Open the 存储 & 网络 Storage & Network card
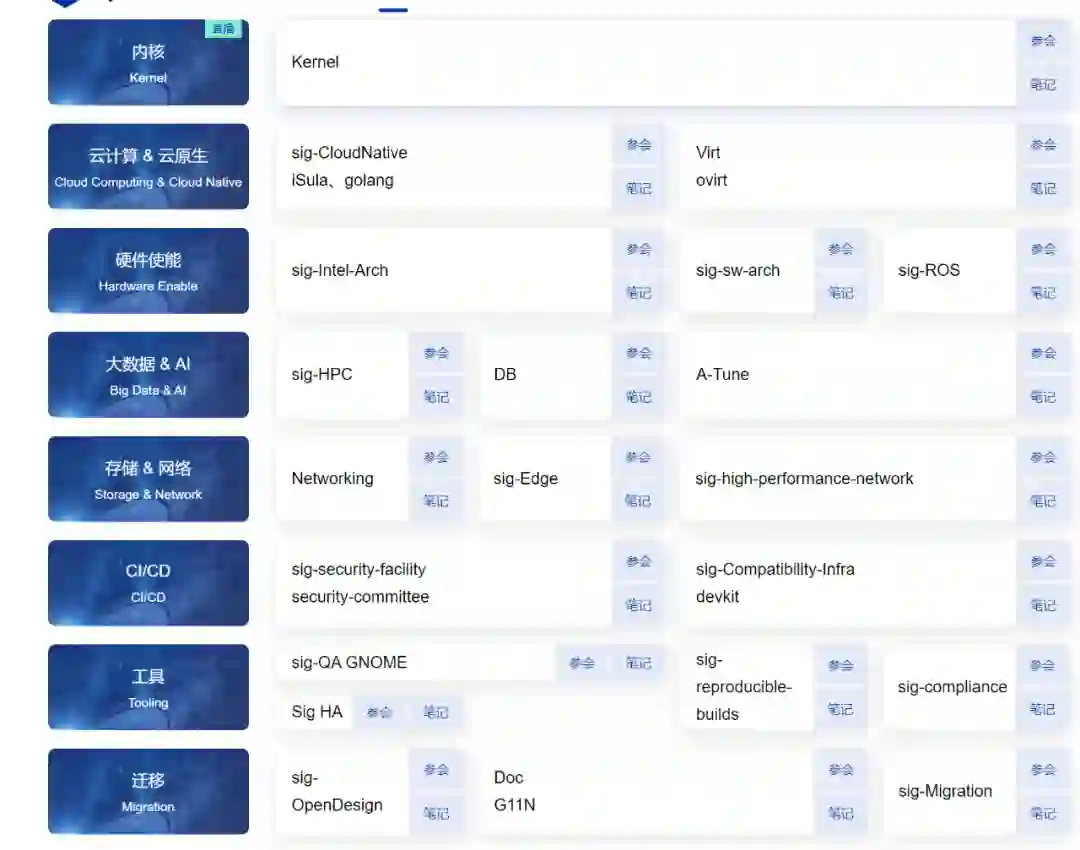Viewport: 1080px width, 850px height. (x=148, y=479)
